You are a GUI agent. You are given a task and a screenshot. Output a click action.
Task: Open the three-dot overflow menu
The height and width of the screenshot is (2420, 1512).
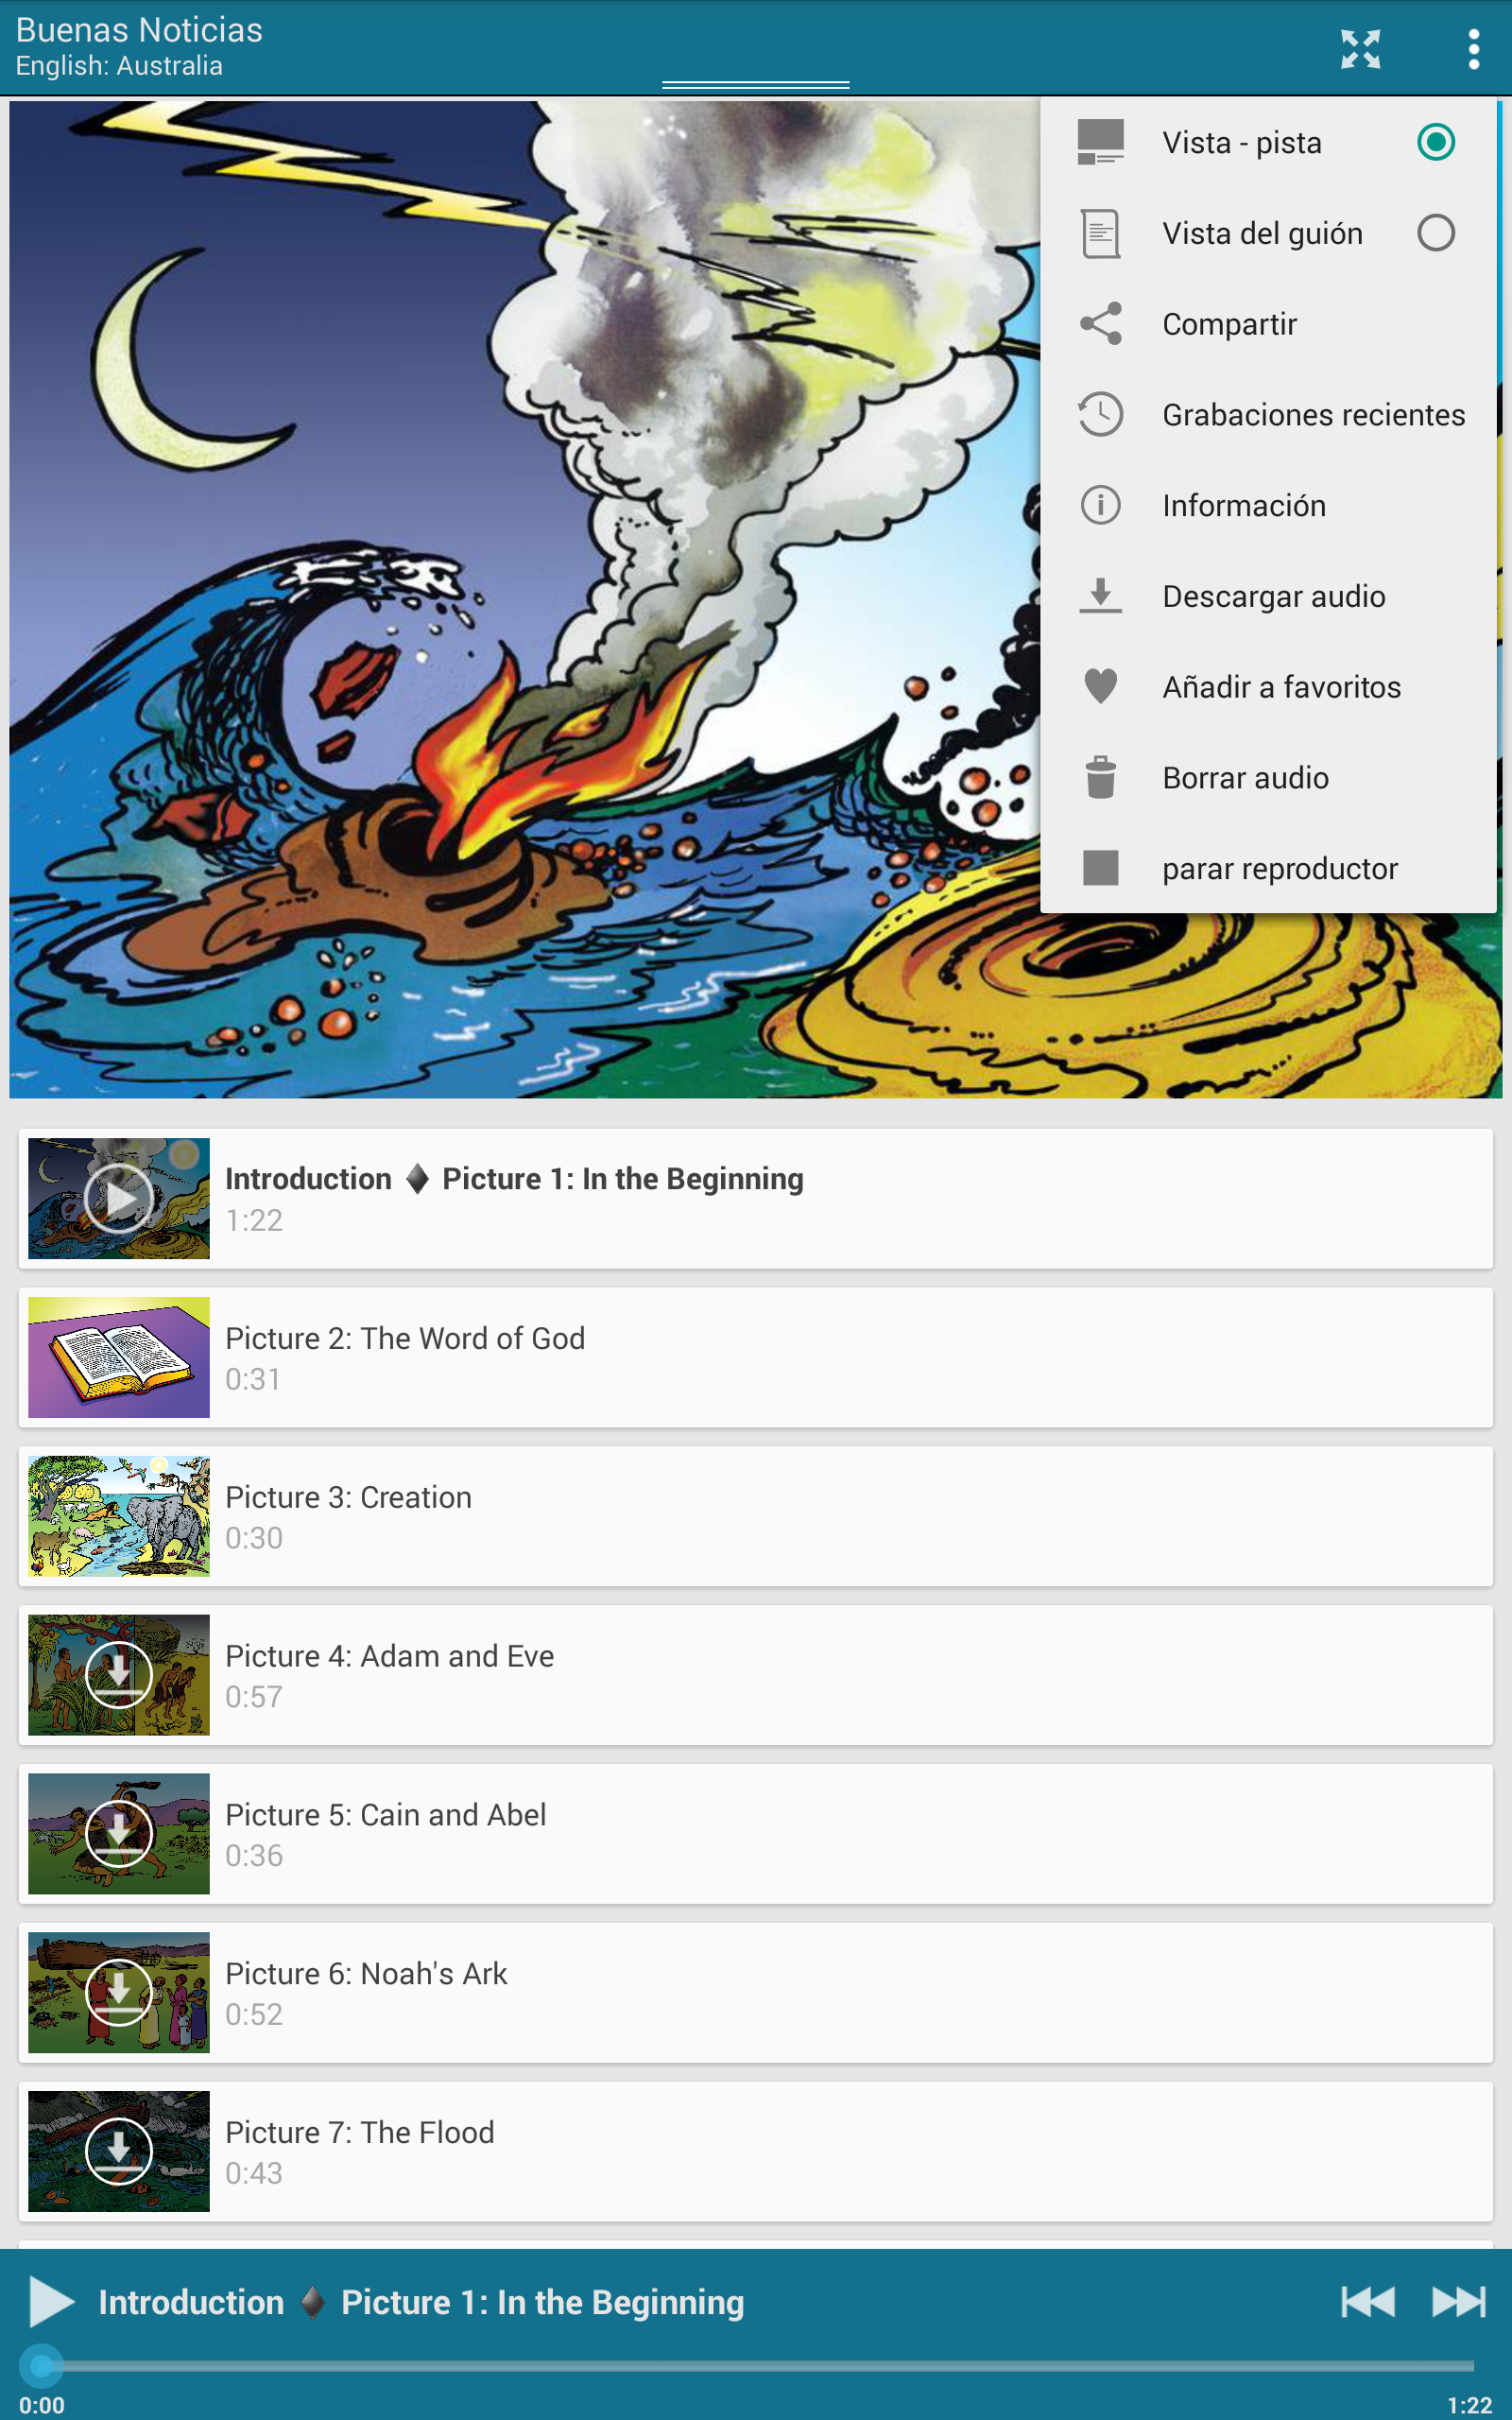point(1473,49)
